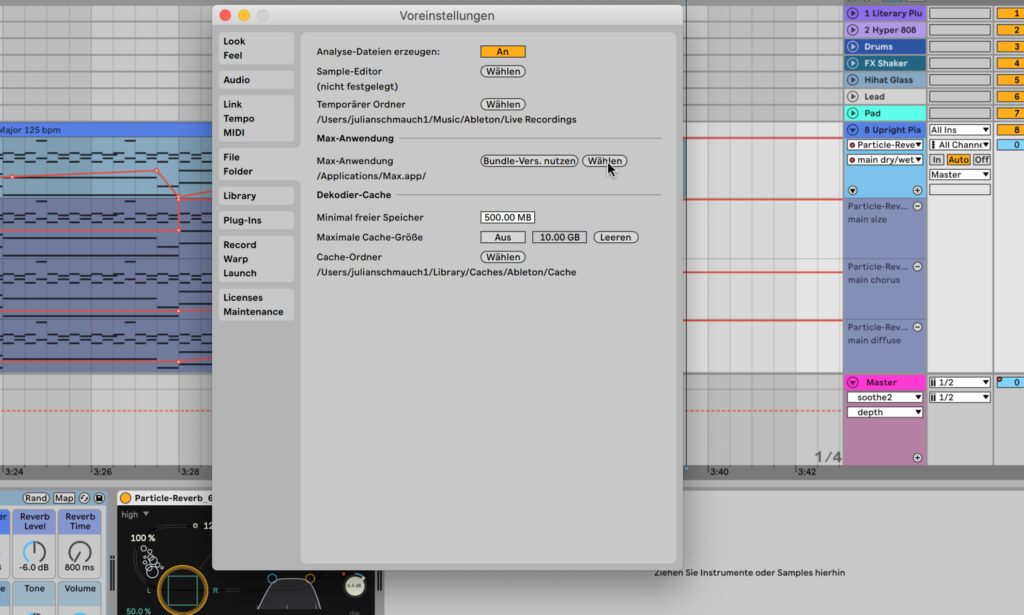
Task: Open the high dropdown in Particle-Reverb
Action: pos(135,514)
